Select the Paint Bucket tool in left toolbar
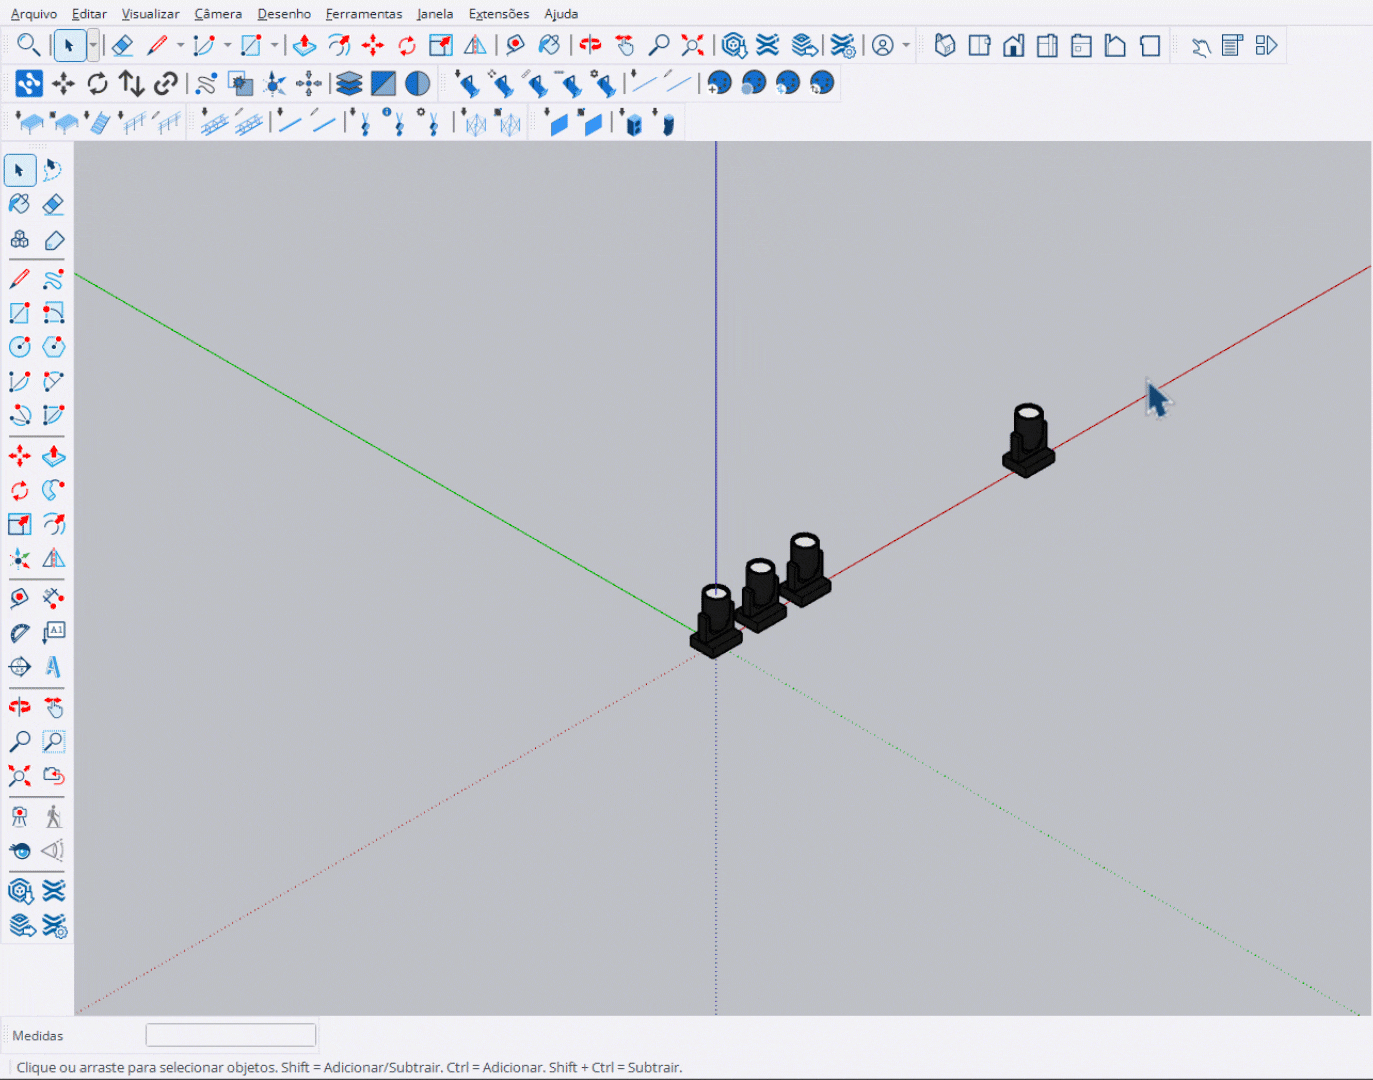This screenshot has width=1373, height=1080. point(19,204)
